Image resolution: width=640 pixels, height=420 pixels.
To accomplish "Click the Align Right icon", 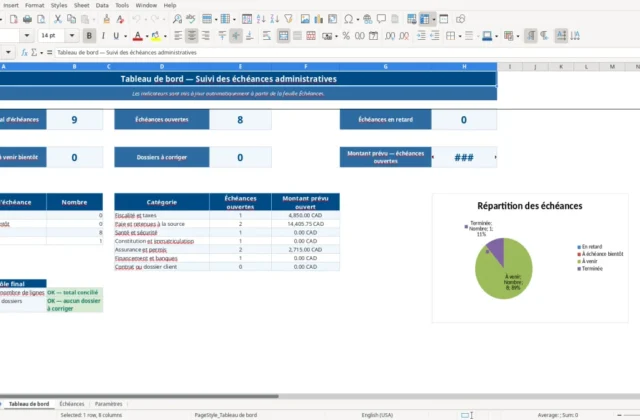I will point(205,36).
